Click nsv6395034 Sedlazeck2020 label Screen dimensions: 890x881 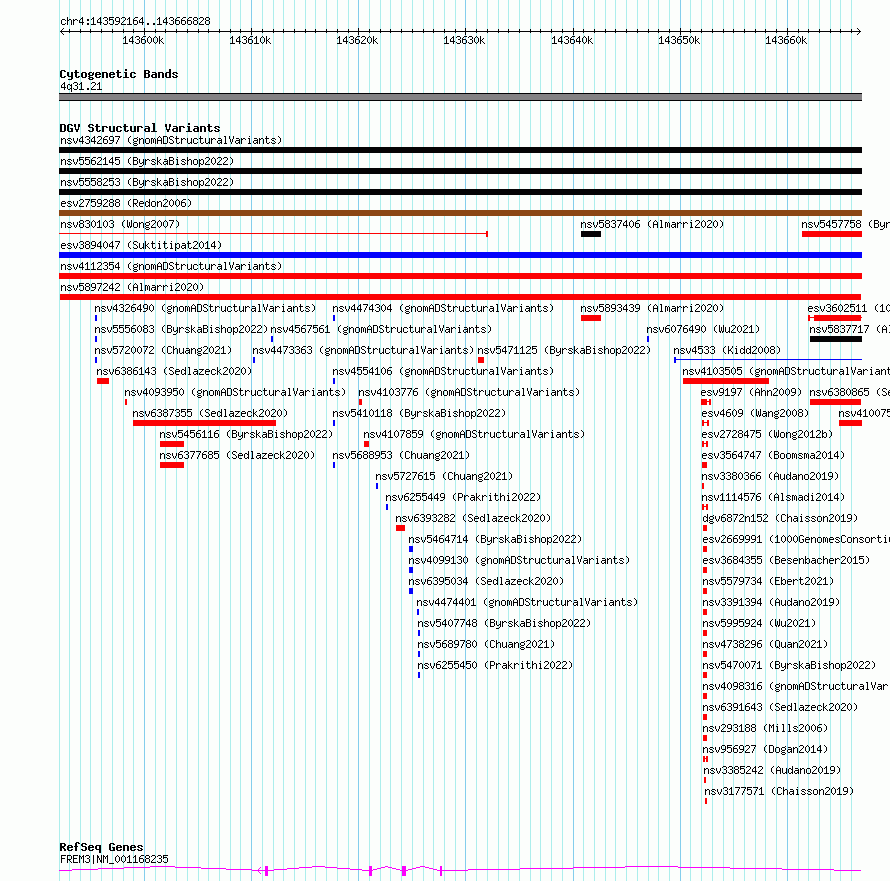486,581
